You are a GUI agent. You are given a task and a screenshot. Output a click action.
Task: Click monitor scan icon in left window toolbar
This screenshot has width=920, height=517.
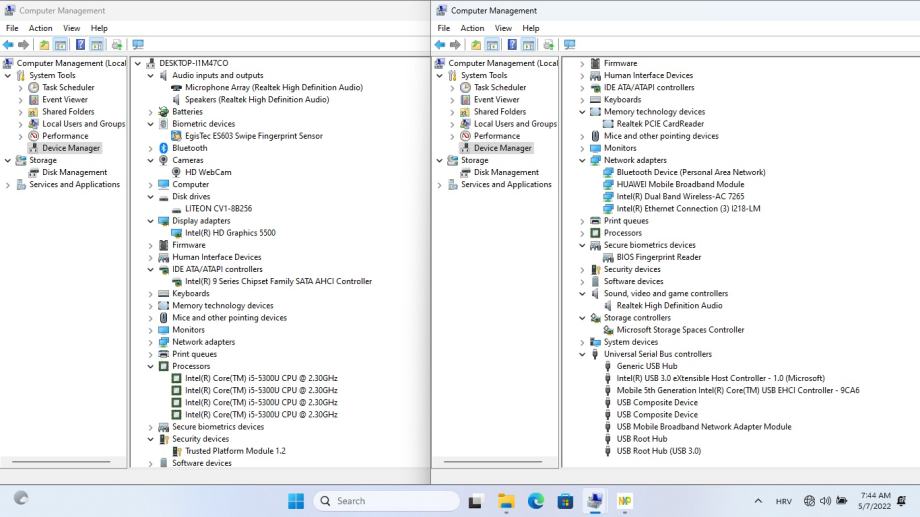138,45
